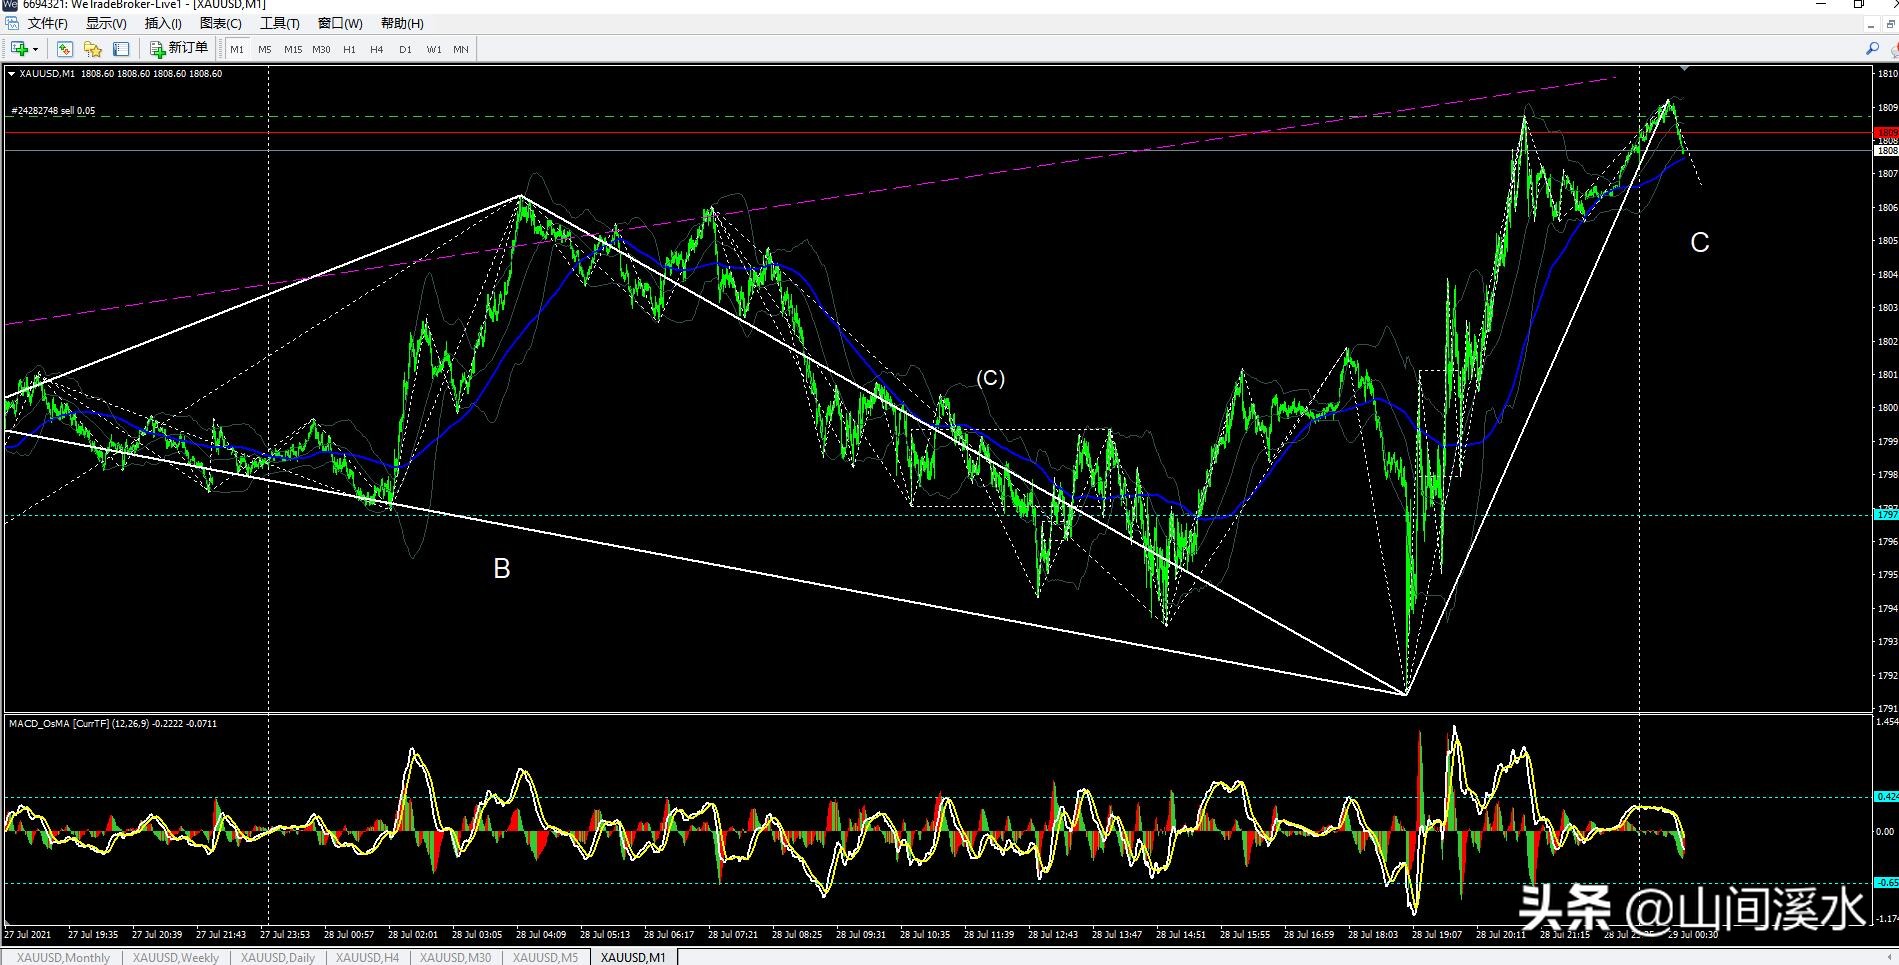
Task: Toggle the Terminal panel icon
Action: pos(121,49)
